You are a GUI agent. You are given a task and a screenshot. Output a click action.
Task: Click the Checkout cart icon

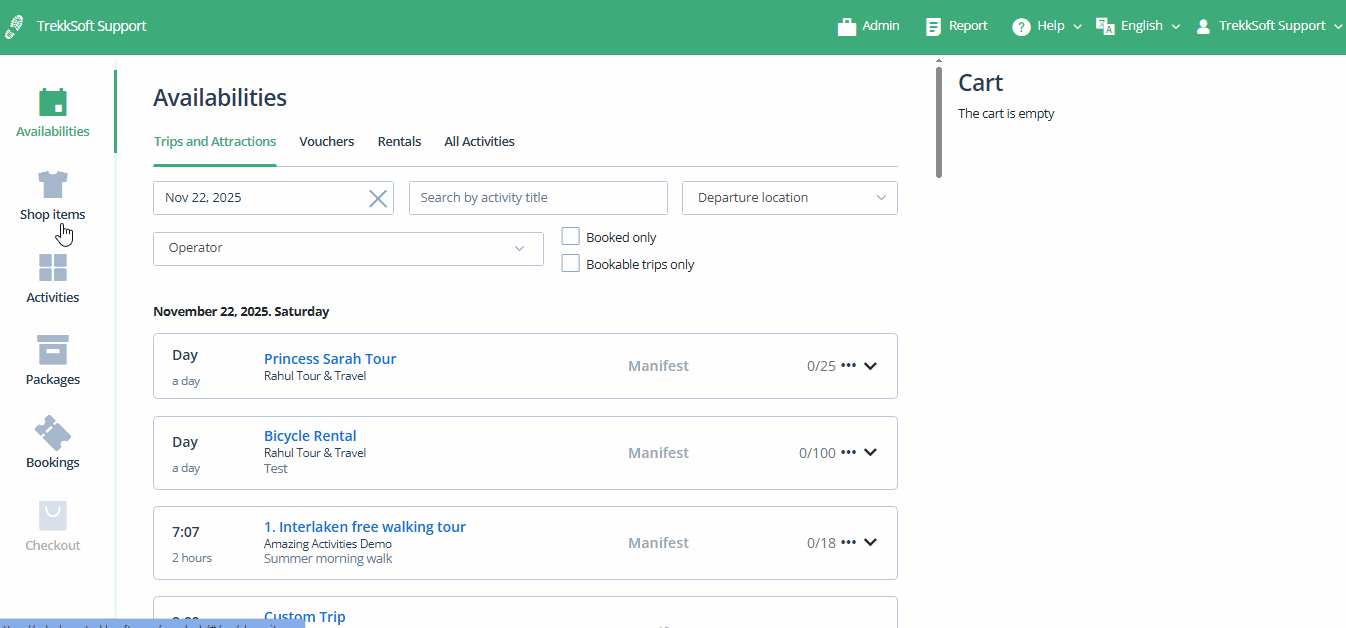[x=52, y=518]
